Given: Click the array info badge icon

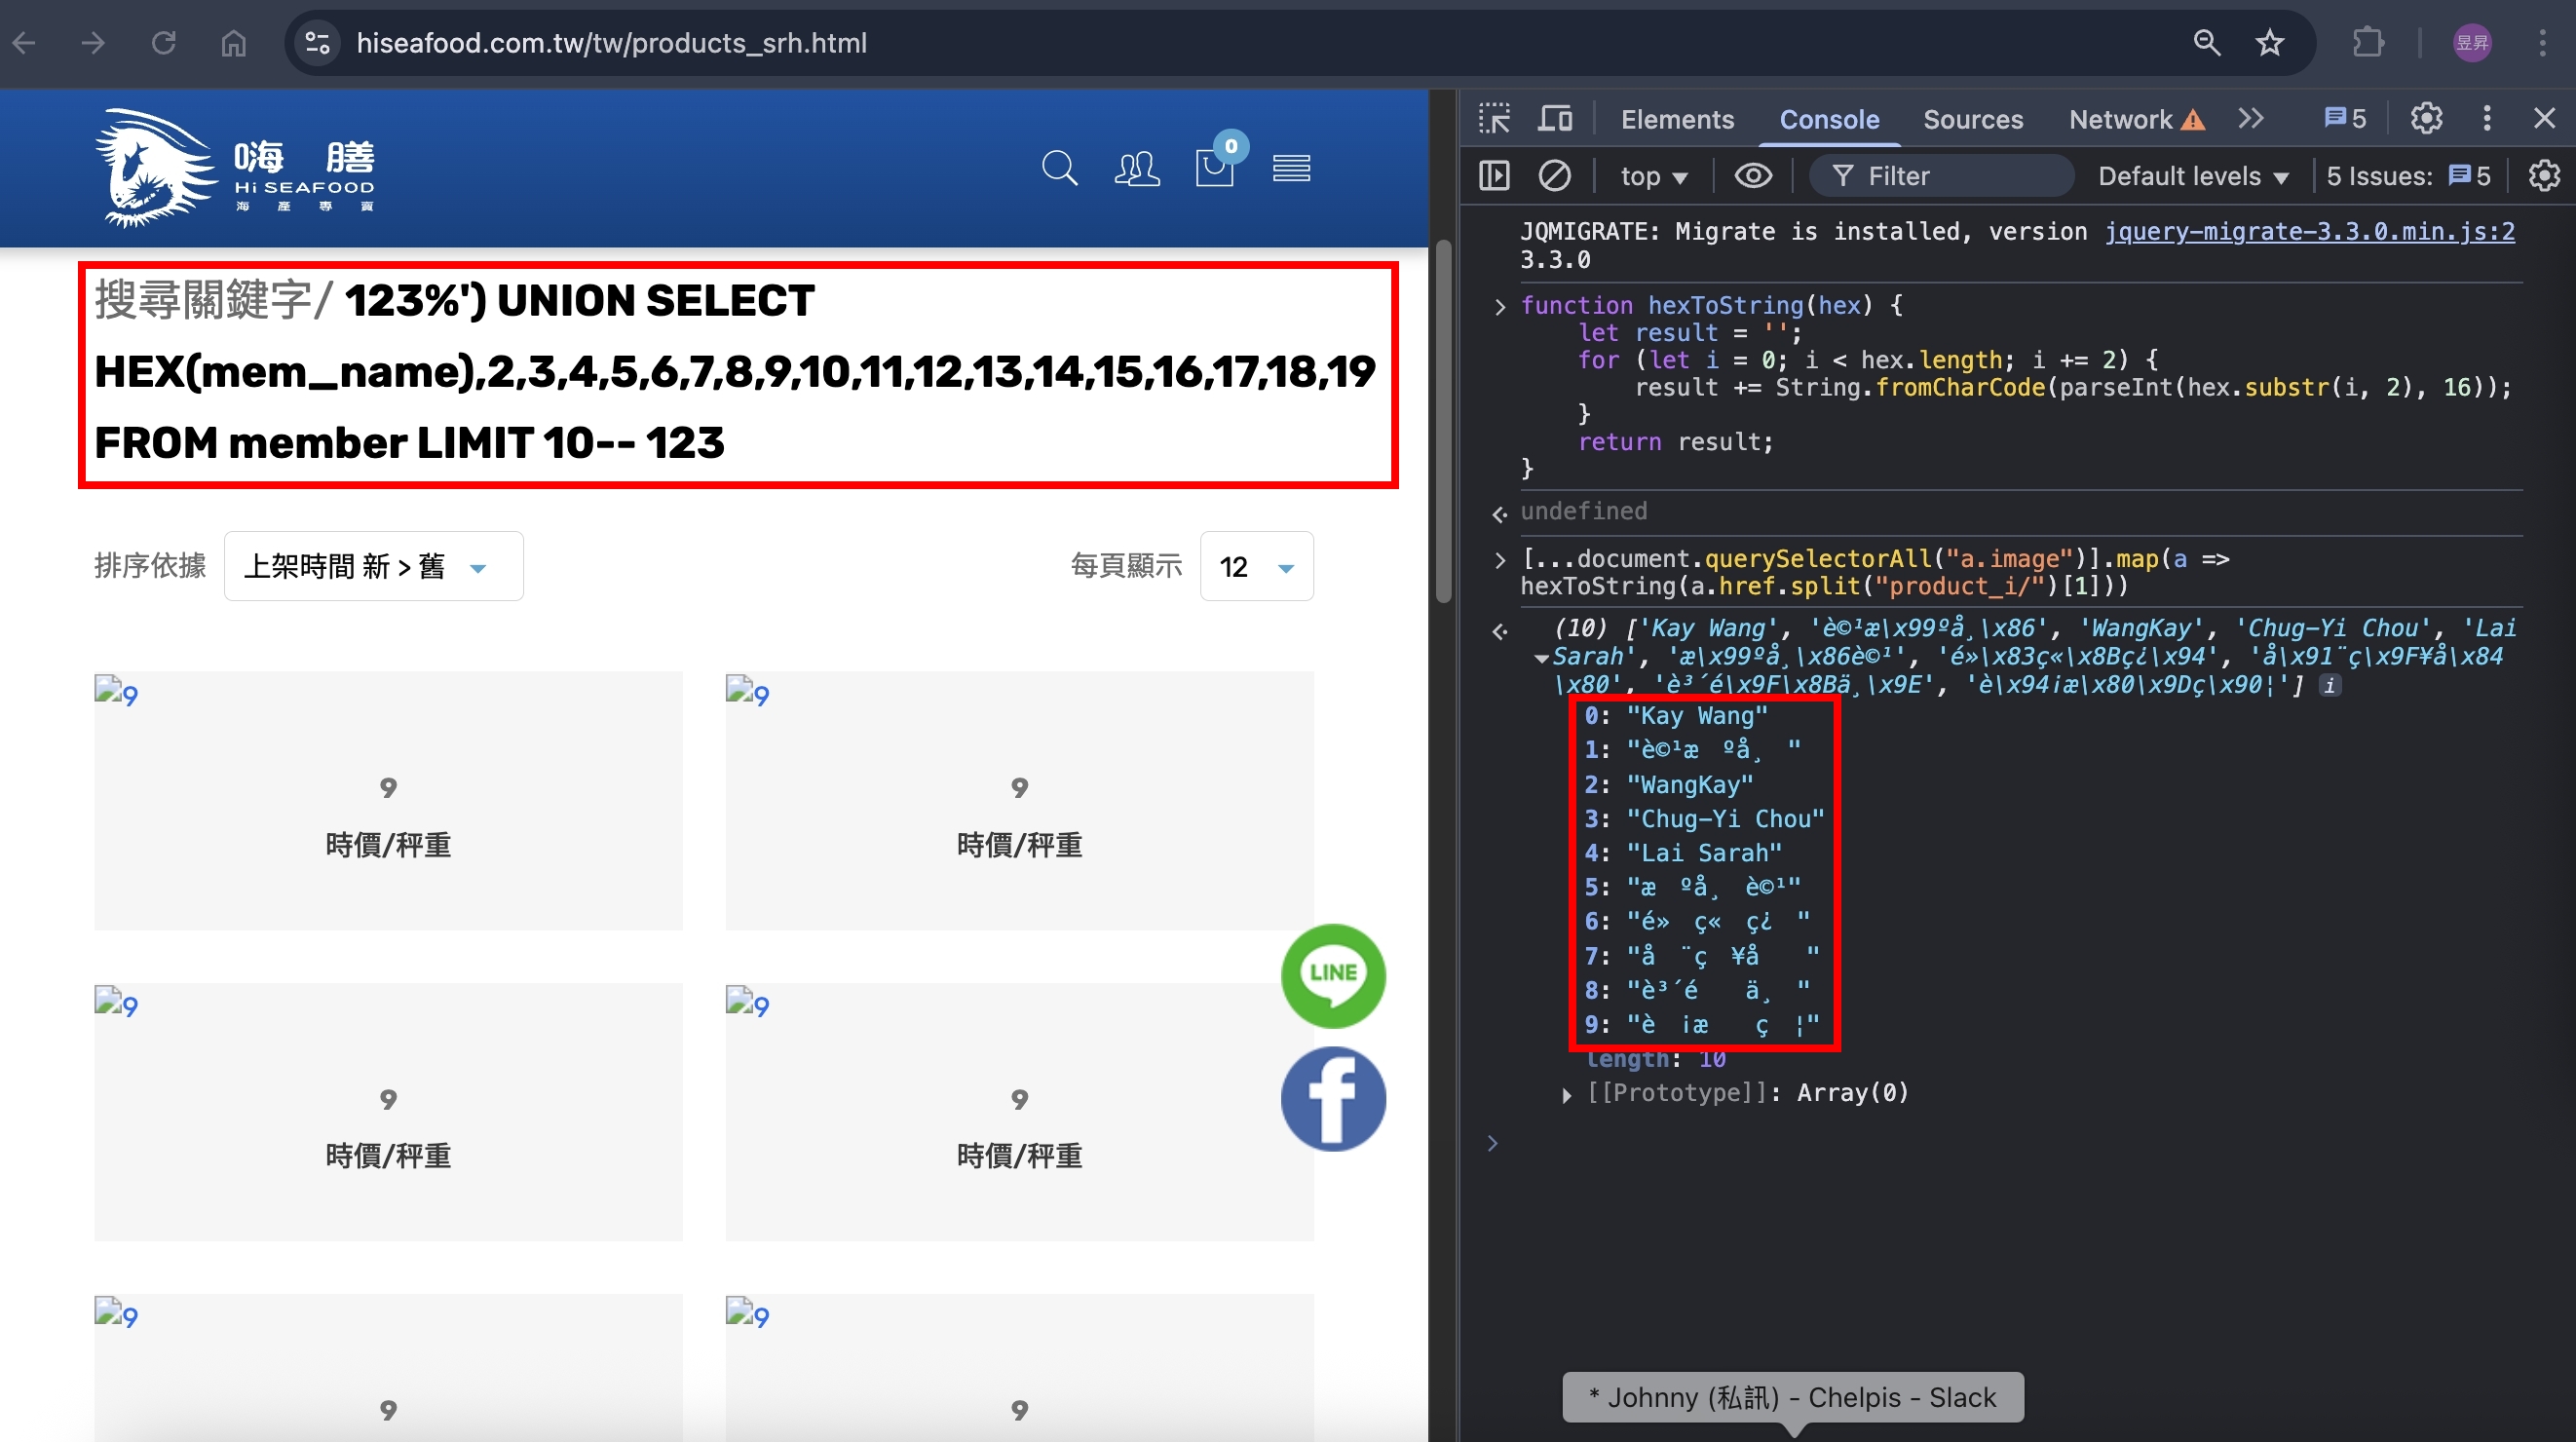Looking at the screenshot, I should click(2330, 685).
